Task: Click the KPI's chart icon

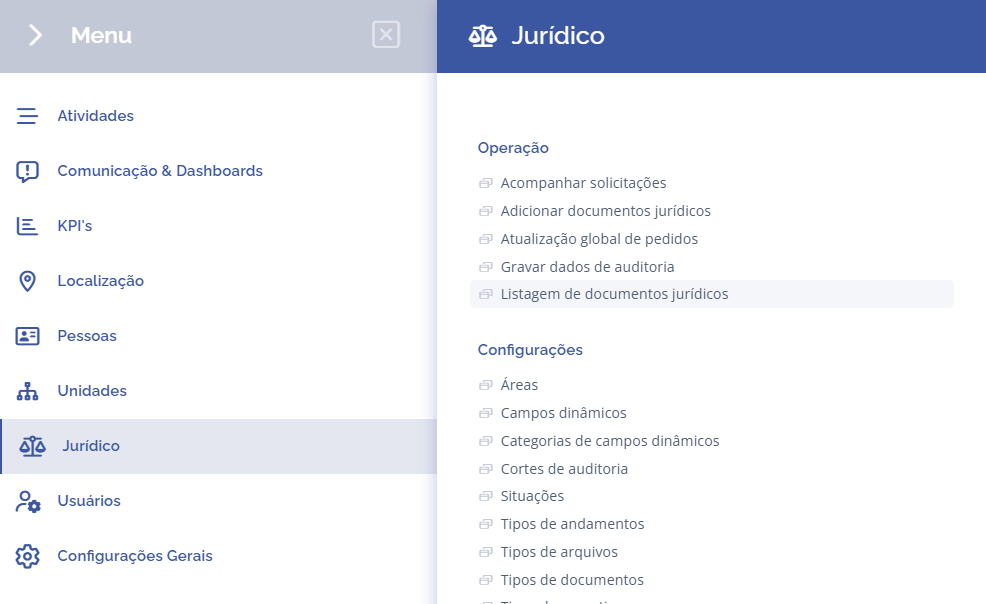Action: tap(27, 226)
